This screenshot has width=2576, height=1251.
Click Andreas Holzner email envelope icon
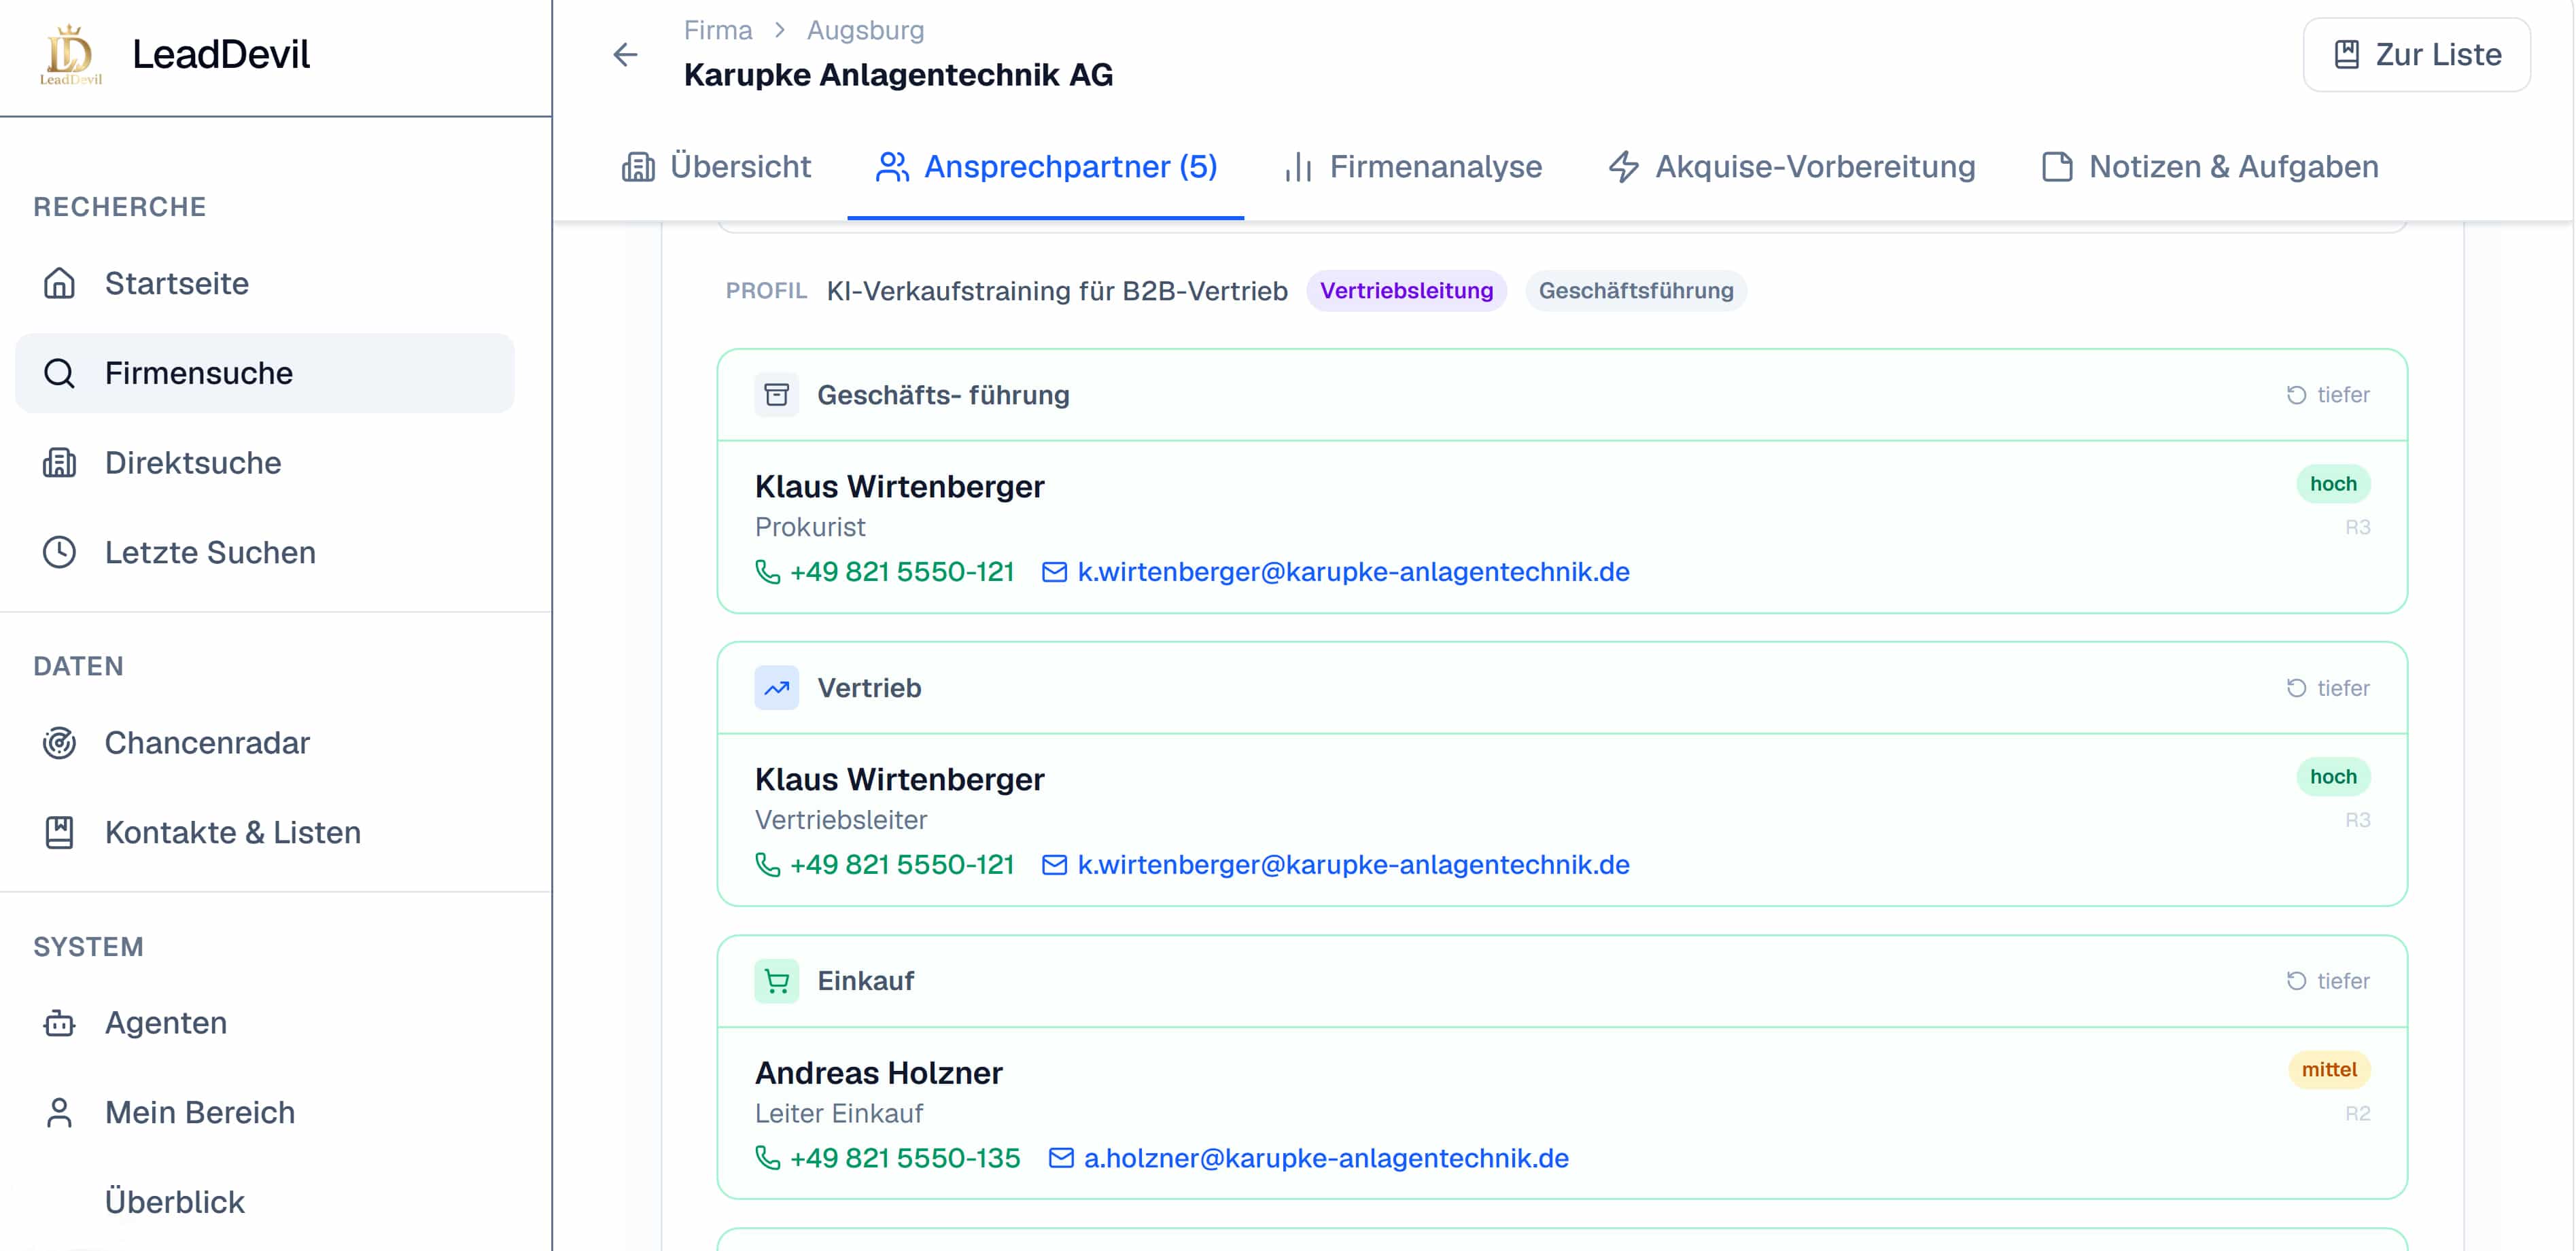tap(1060, 1158)
